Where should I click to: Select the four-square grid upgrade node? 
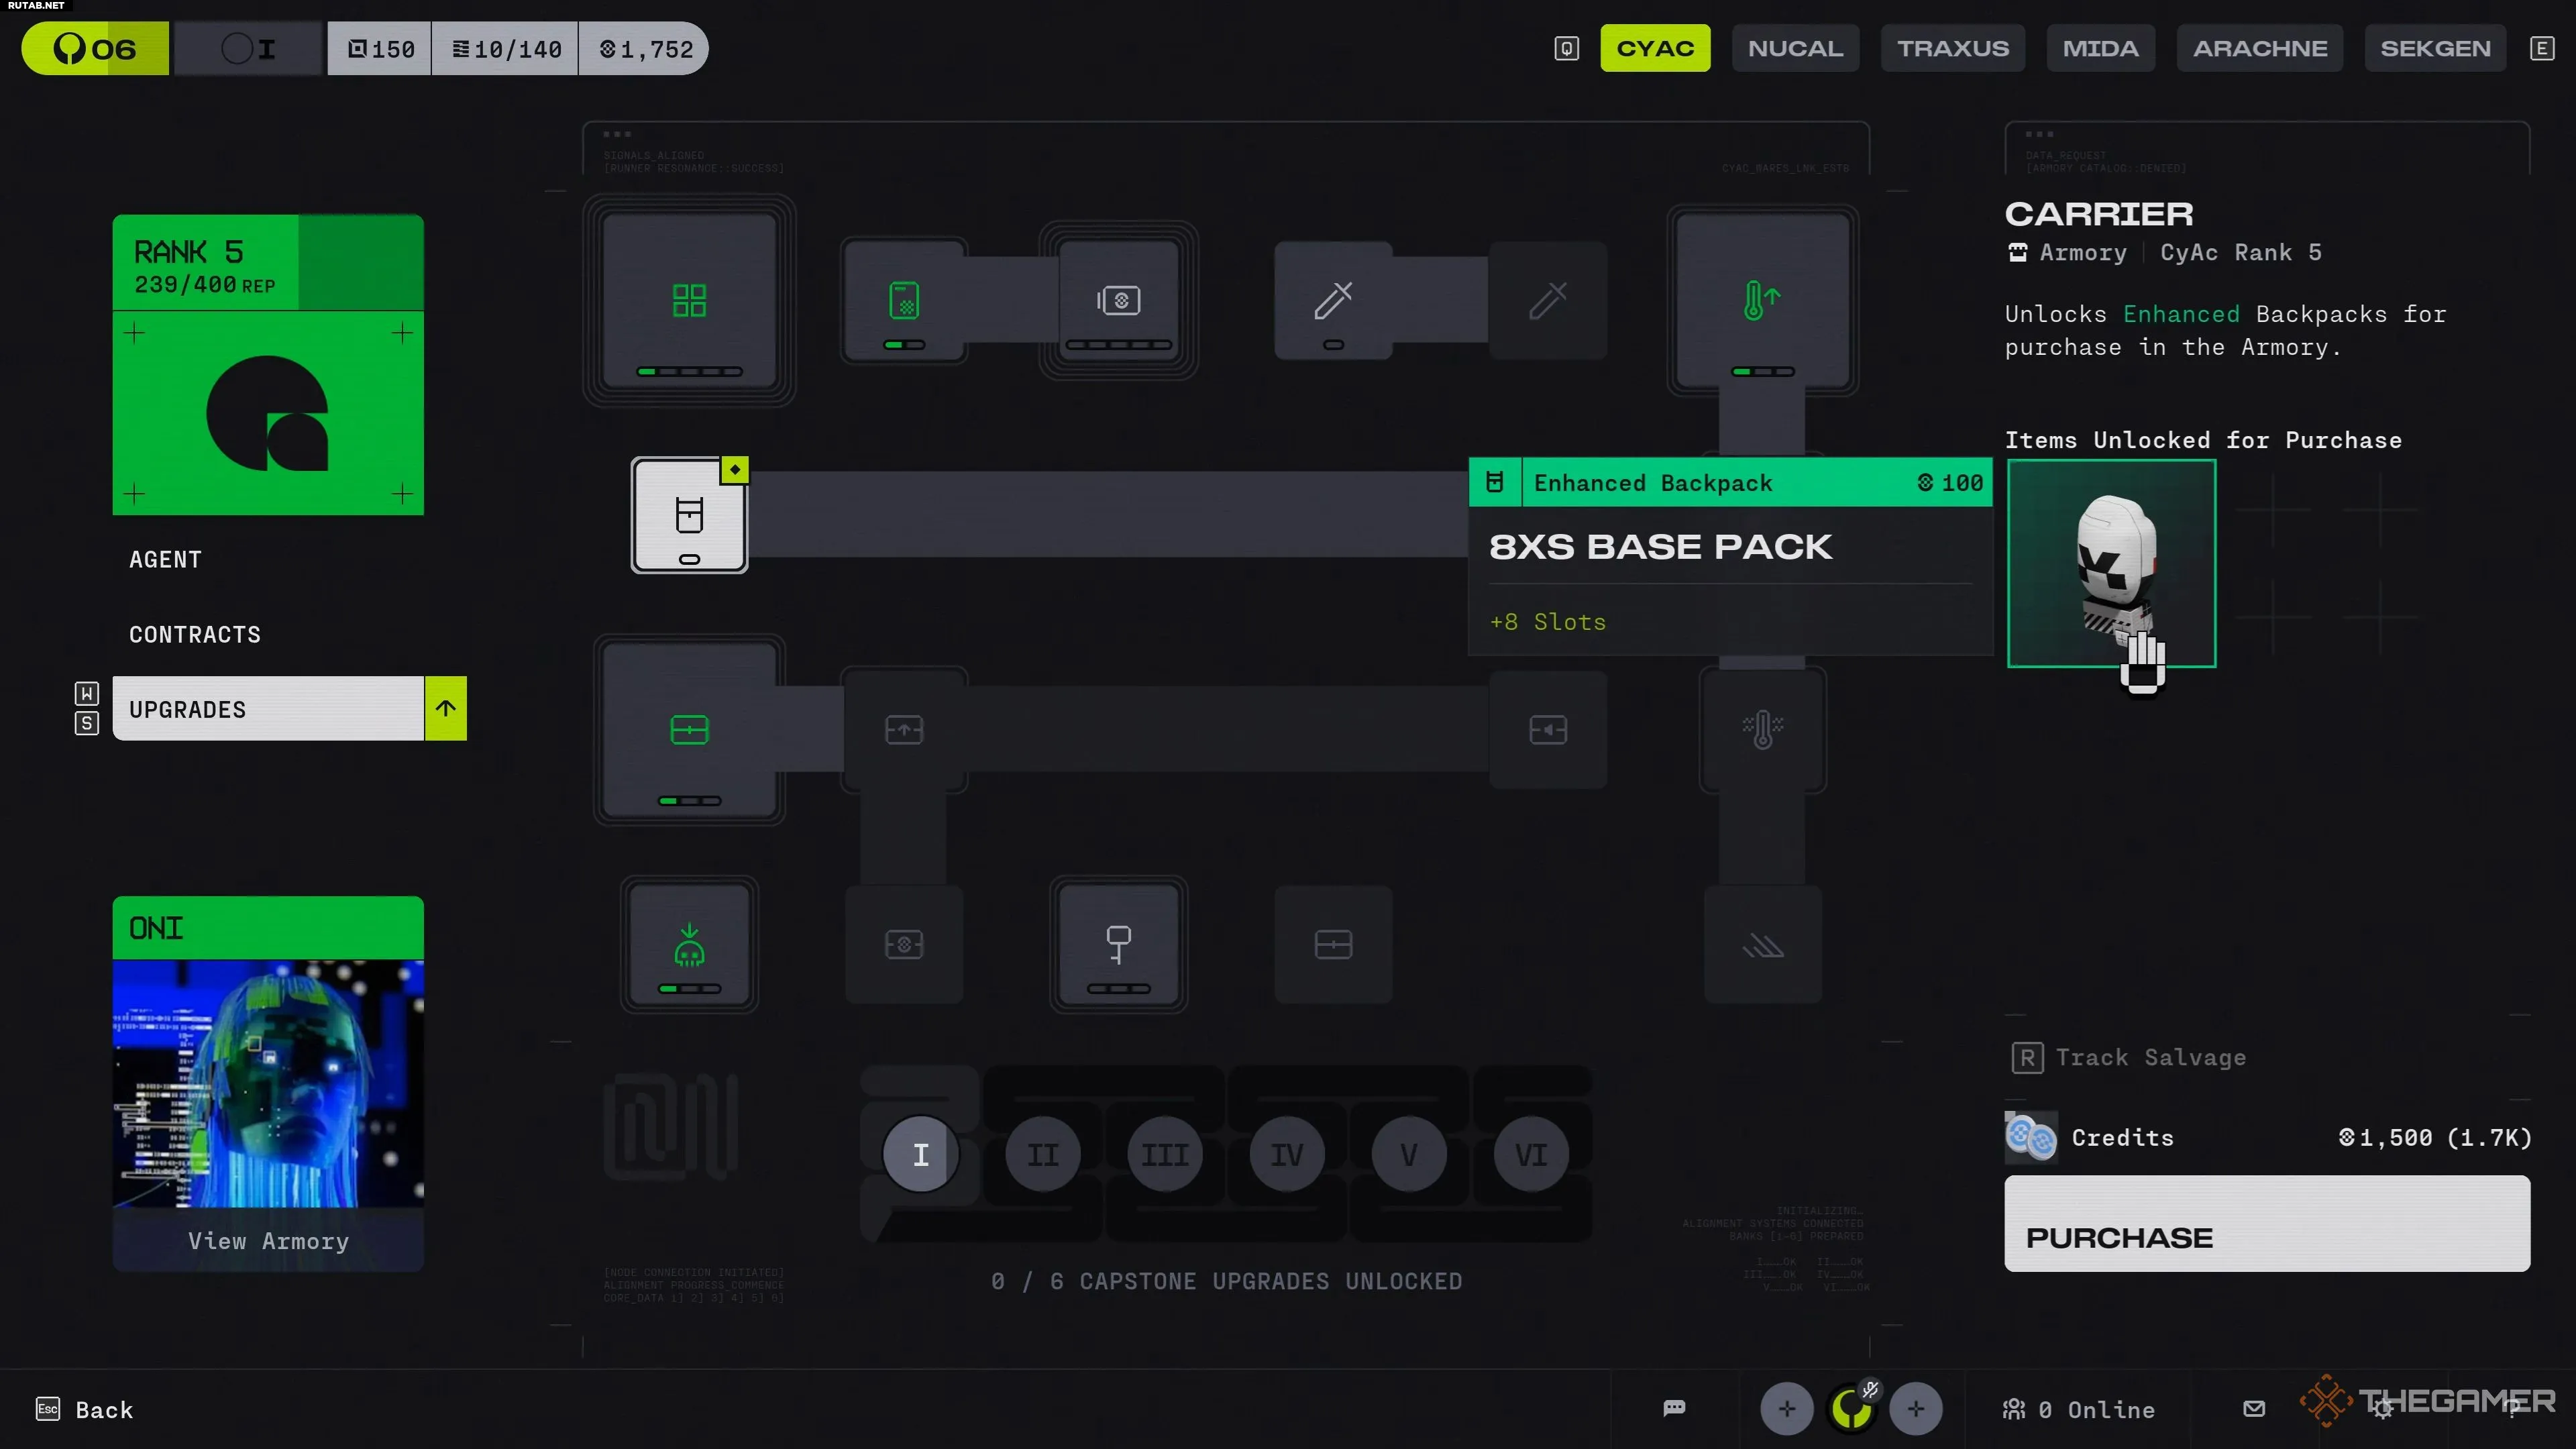[689, 300]
